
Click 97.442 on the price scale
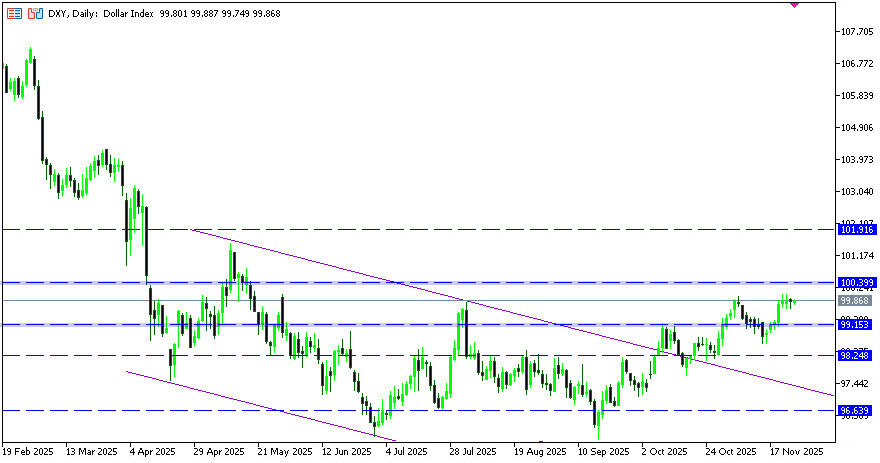(855, 383)
